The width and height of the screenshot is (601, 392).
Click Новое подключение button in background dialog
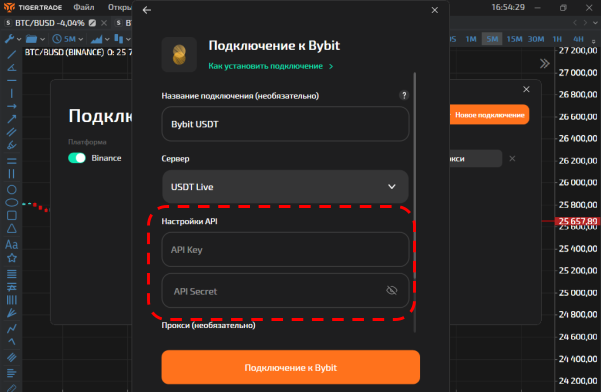489,115
